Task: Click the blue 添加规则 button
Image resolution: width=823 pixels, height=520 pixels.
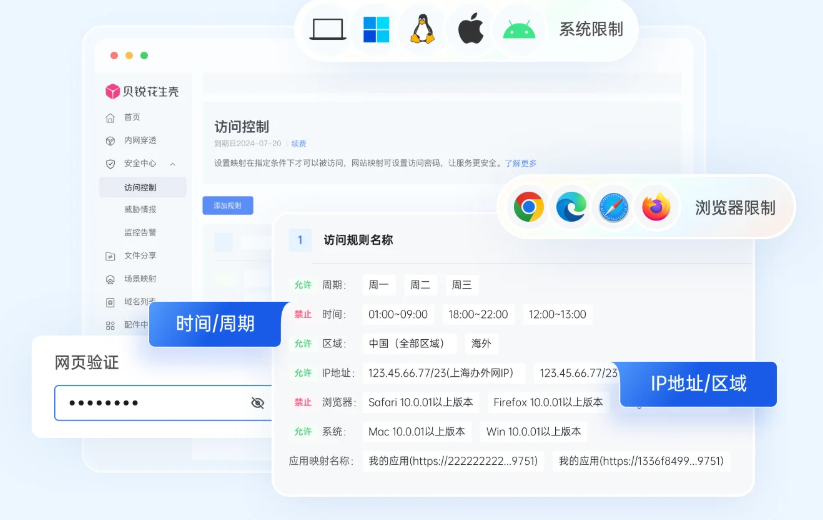Action: click(227, 206)
